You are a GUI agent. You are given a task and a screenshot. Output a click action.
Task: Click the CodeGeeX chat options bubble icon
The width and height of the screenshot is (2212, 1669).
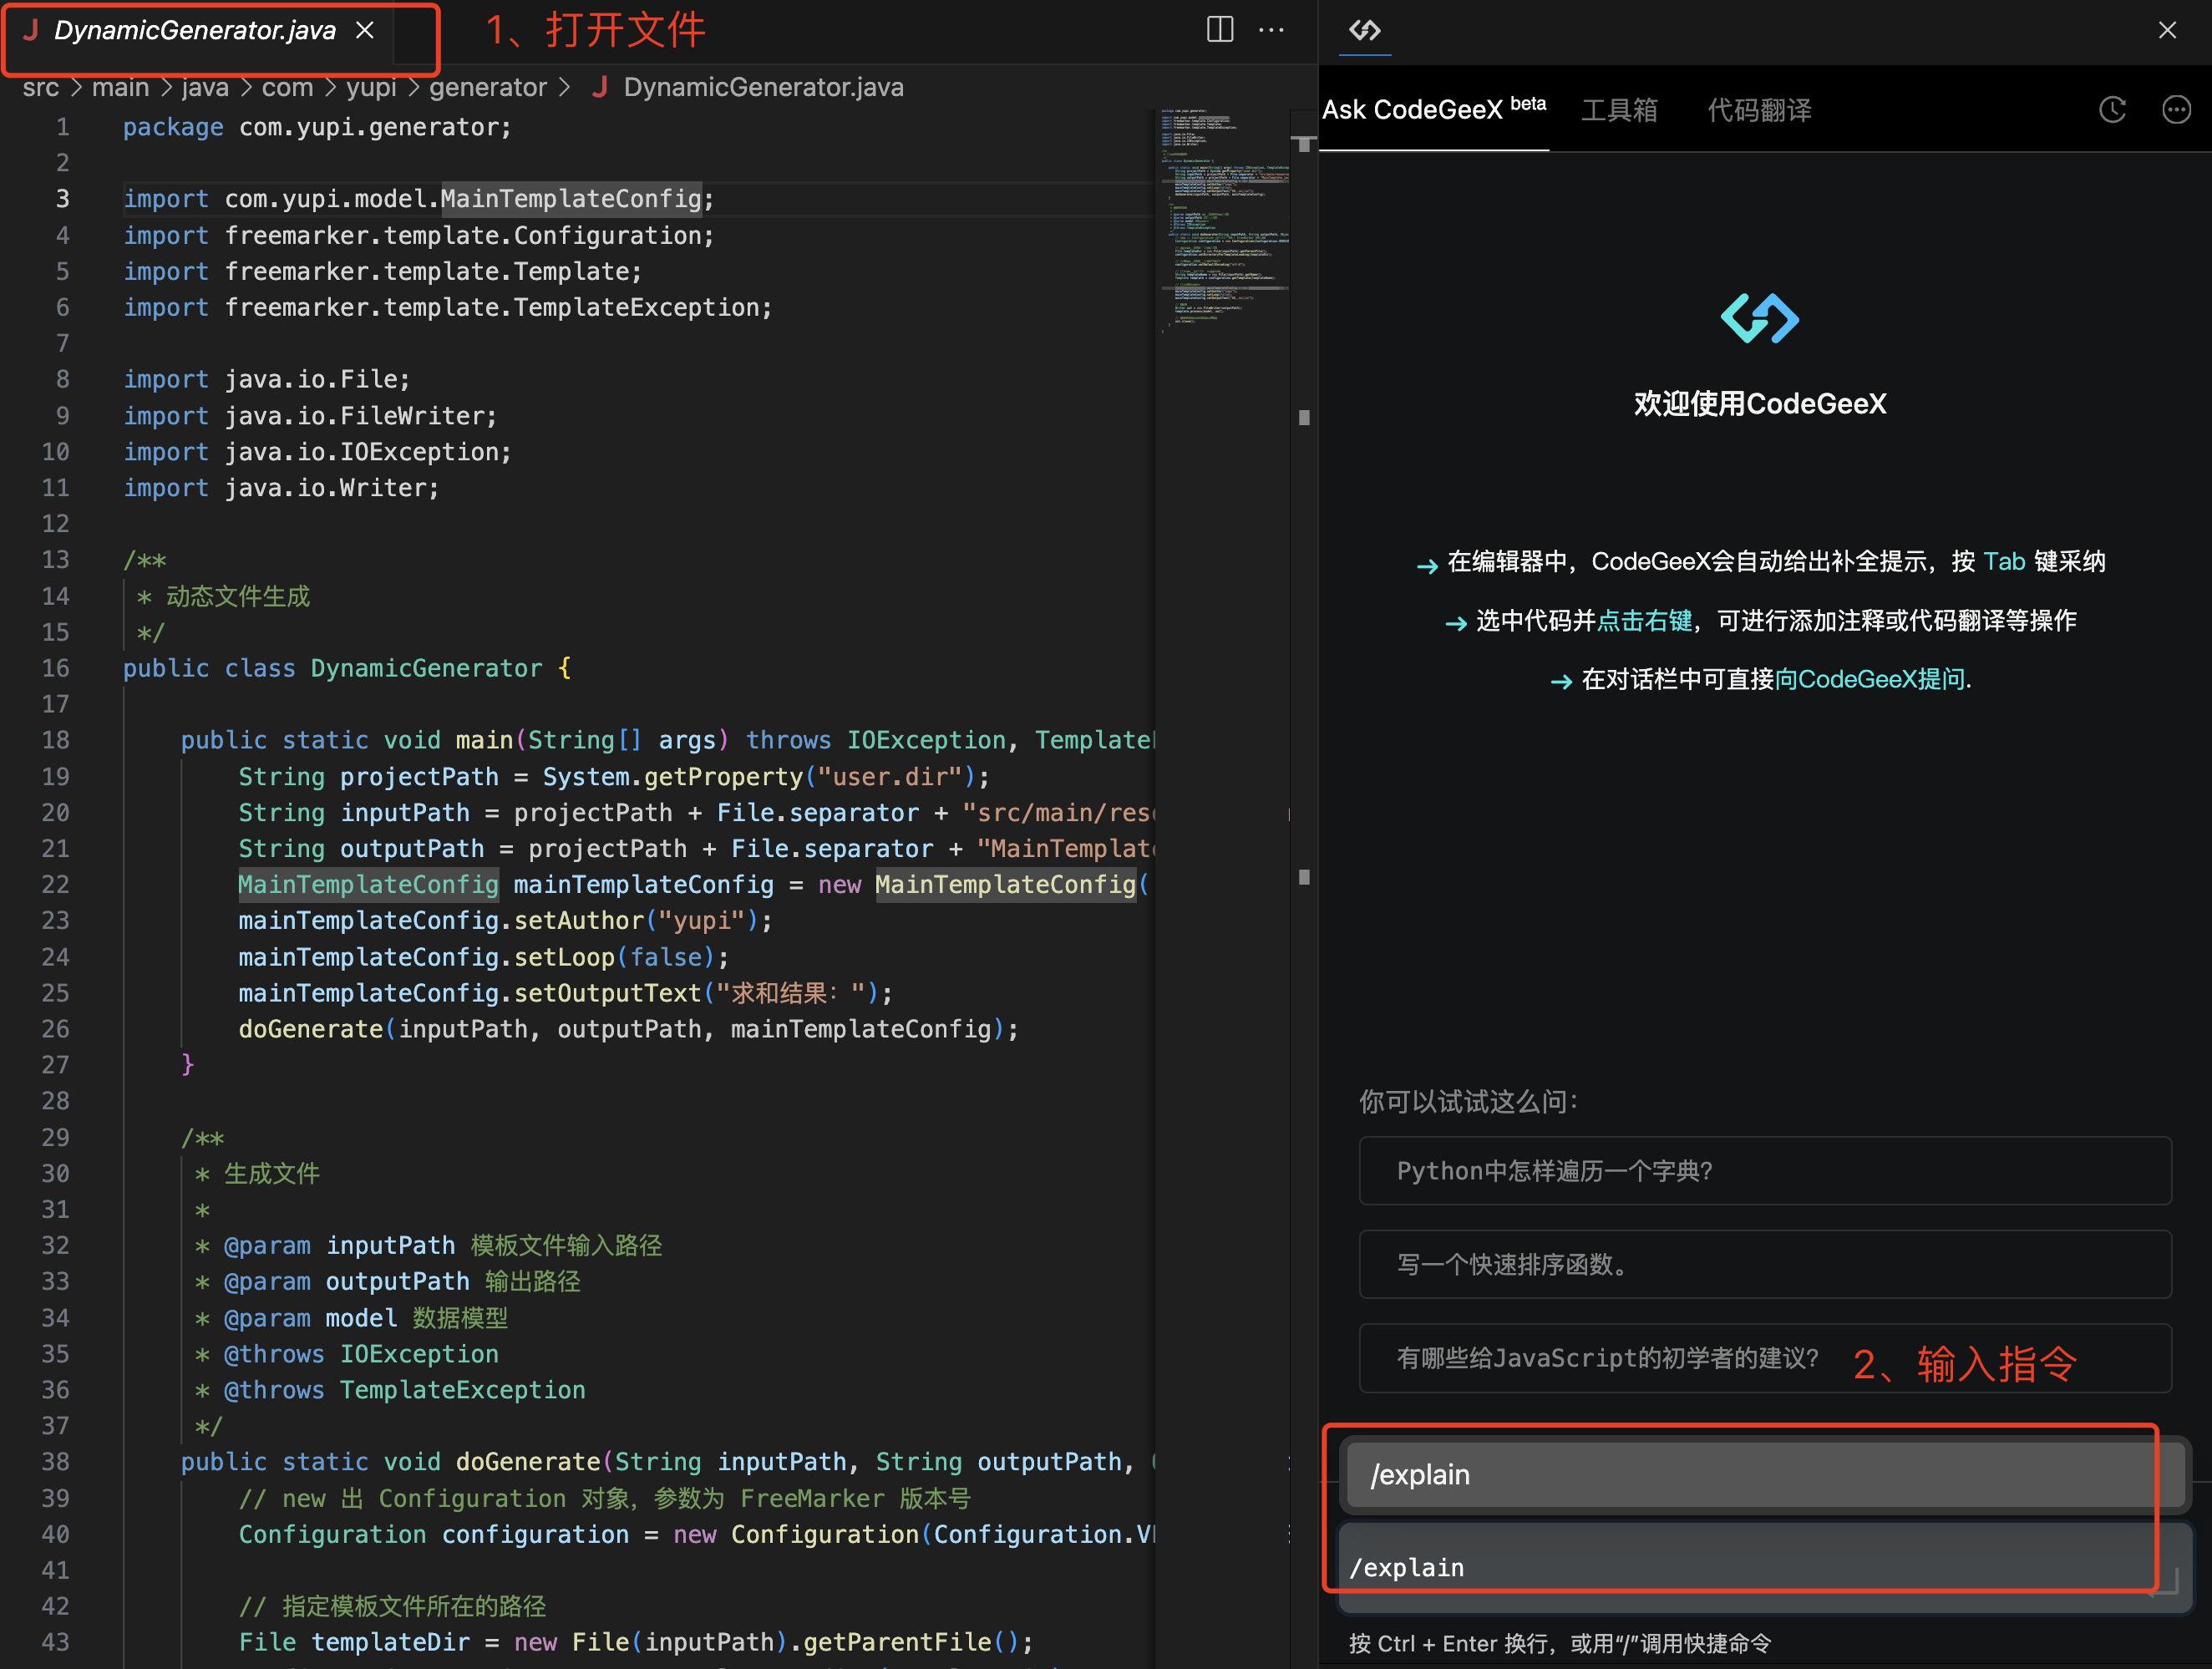click(2176, 110)
